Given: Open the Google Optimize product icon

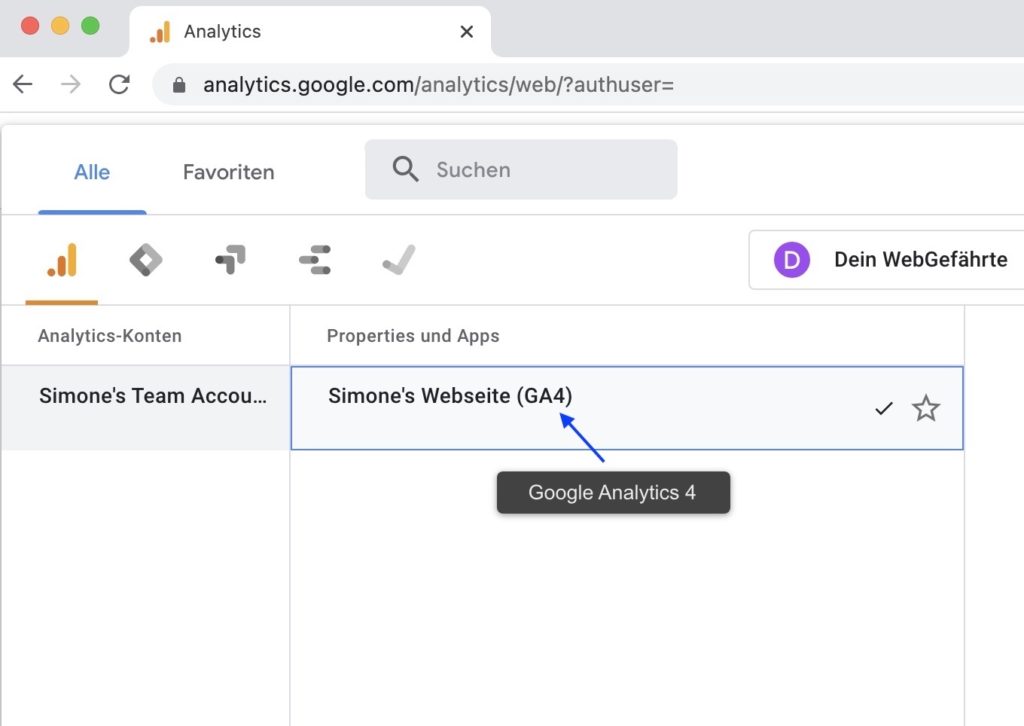Looking at the screenshot, I should pos(231,260).
